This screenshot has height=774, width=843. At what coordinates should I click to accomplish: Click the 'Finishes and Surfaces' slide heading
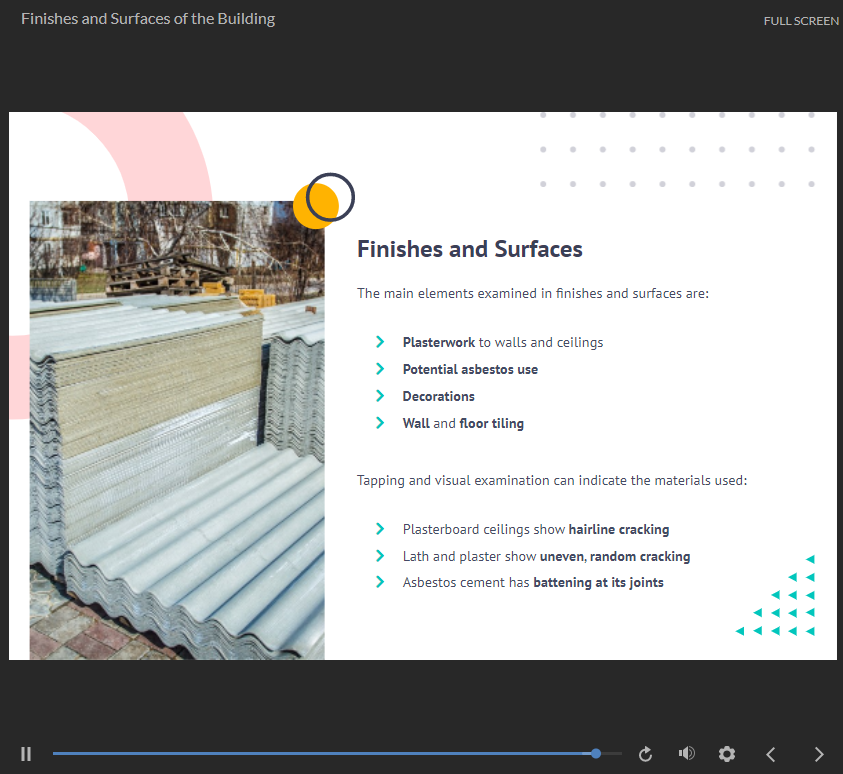(470, 249)
